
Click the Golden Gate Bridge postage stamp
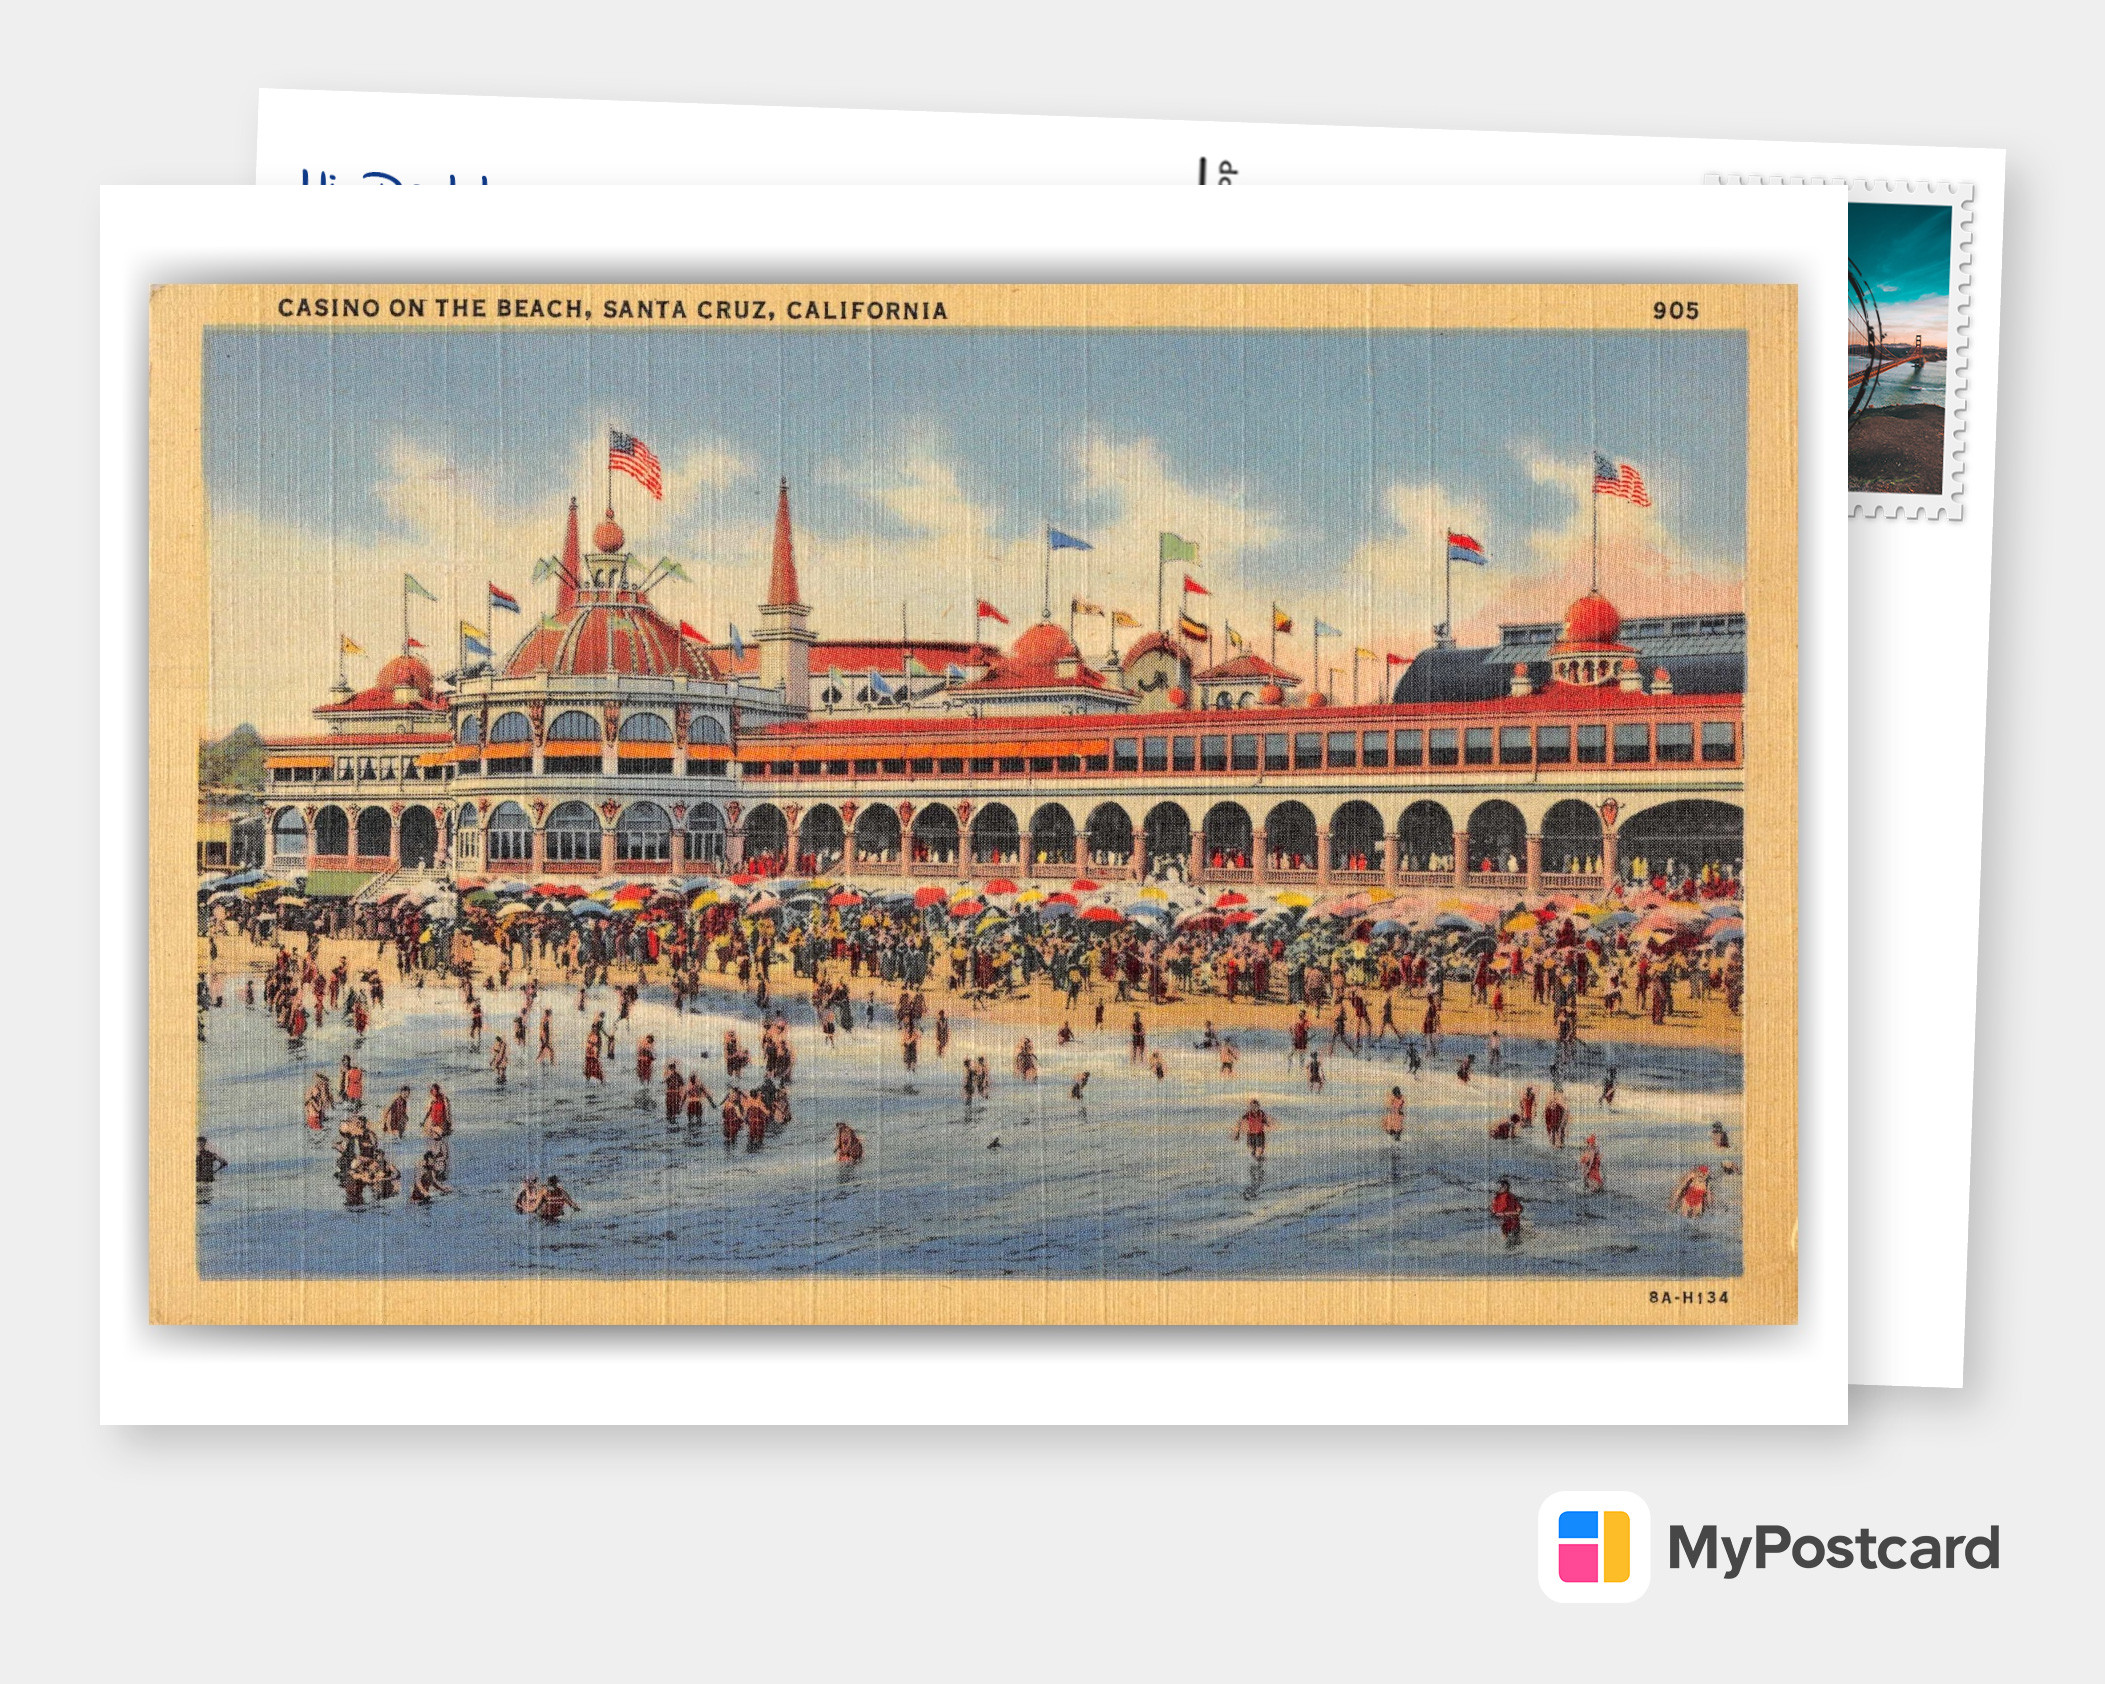point(1906,348)
